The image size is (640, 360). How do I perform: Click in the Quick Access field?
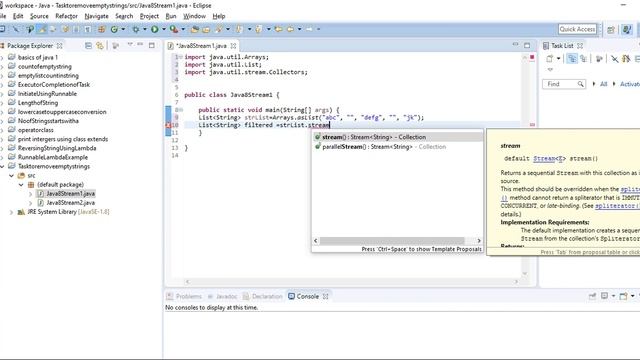point(577,29)
